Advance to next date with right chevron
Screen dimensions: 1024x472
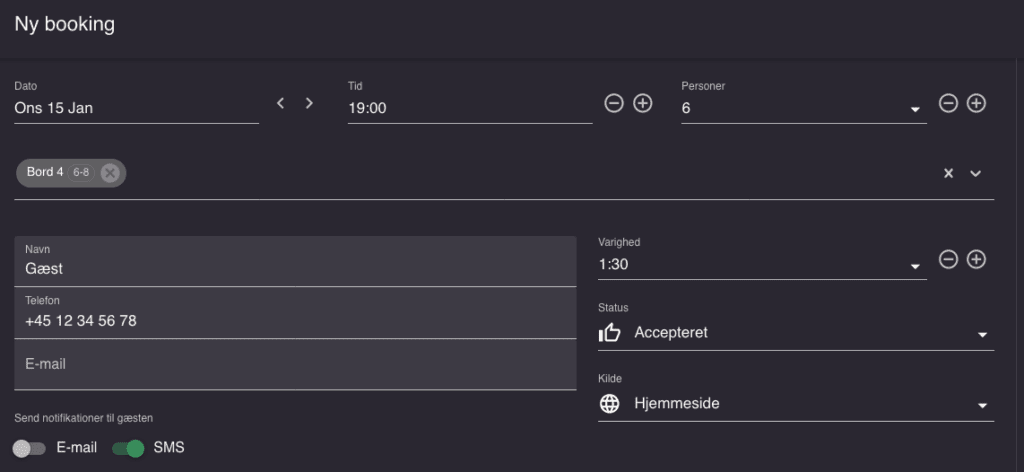[310, 103]
